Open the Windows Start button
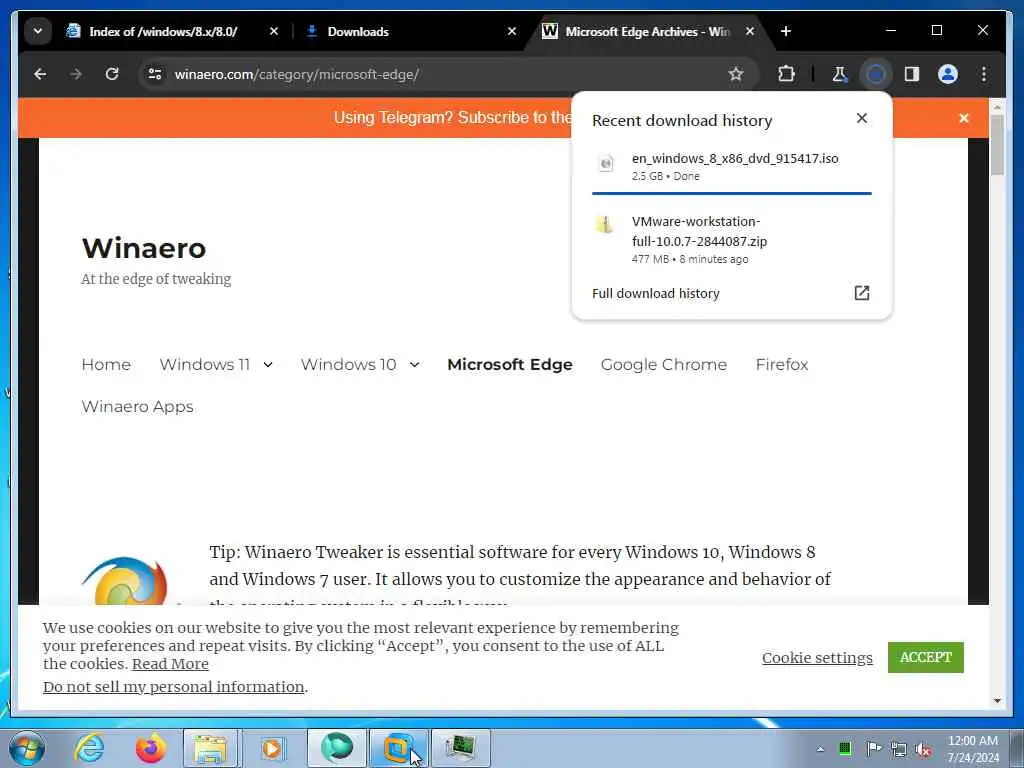1024x768 pixels. click(27, 748)
